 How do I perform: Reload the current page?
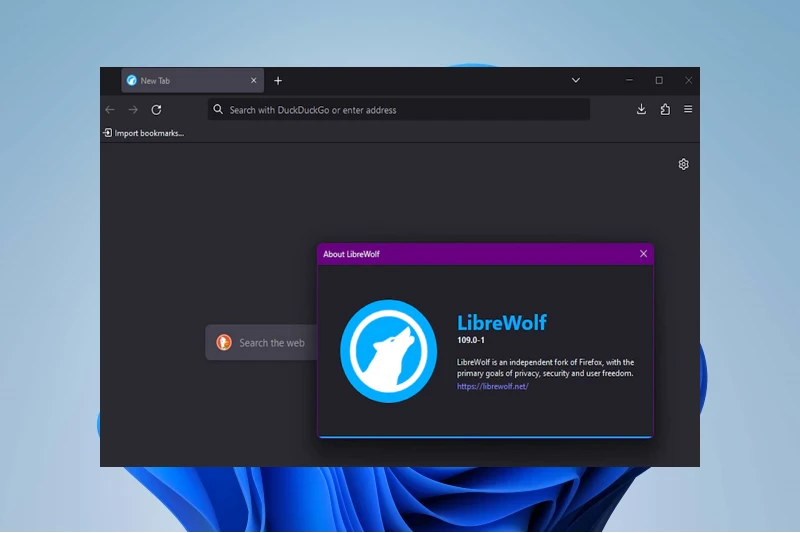(156, 110)
